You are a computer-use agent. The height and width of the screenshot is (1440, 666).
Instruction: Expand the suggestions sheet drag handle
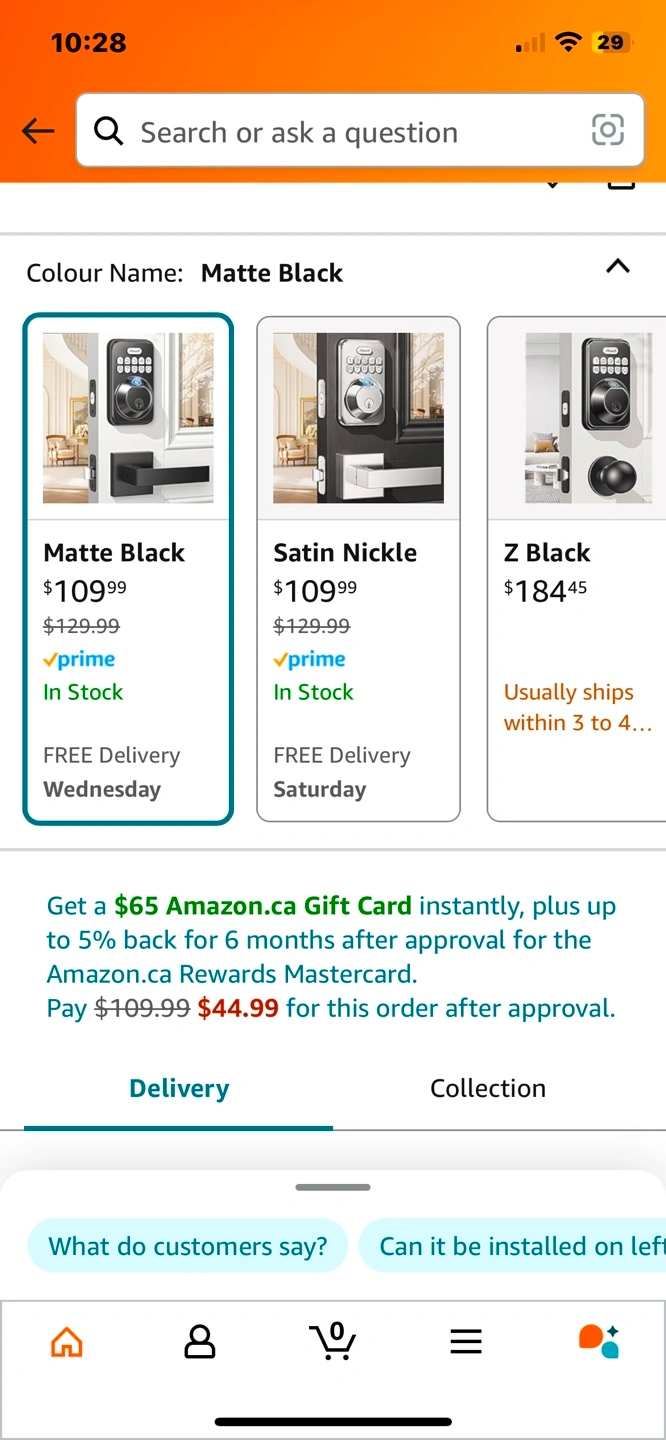coord(333,1187)
